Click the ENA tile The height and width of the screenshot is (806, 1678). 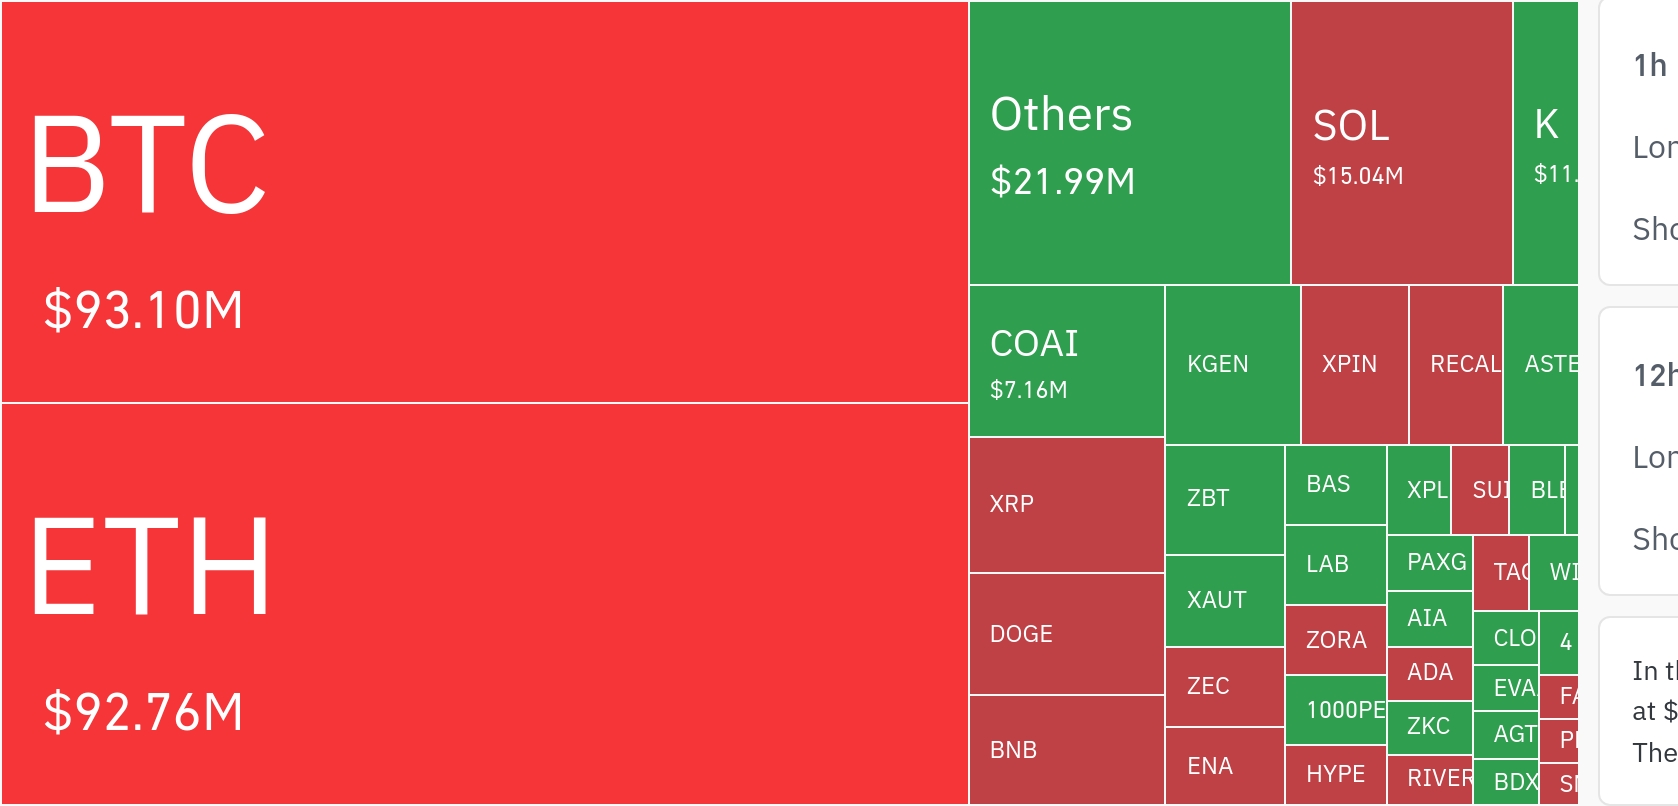pos(1224,766)
